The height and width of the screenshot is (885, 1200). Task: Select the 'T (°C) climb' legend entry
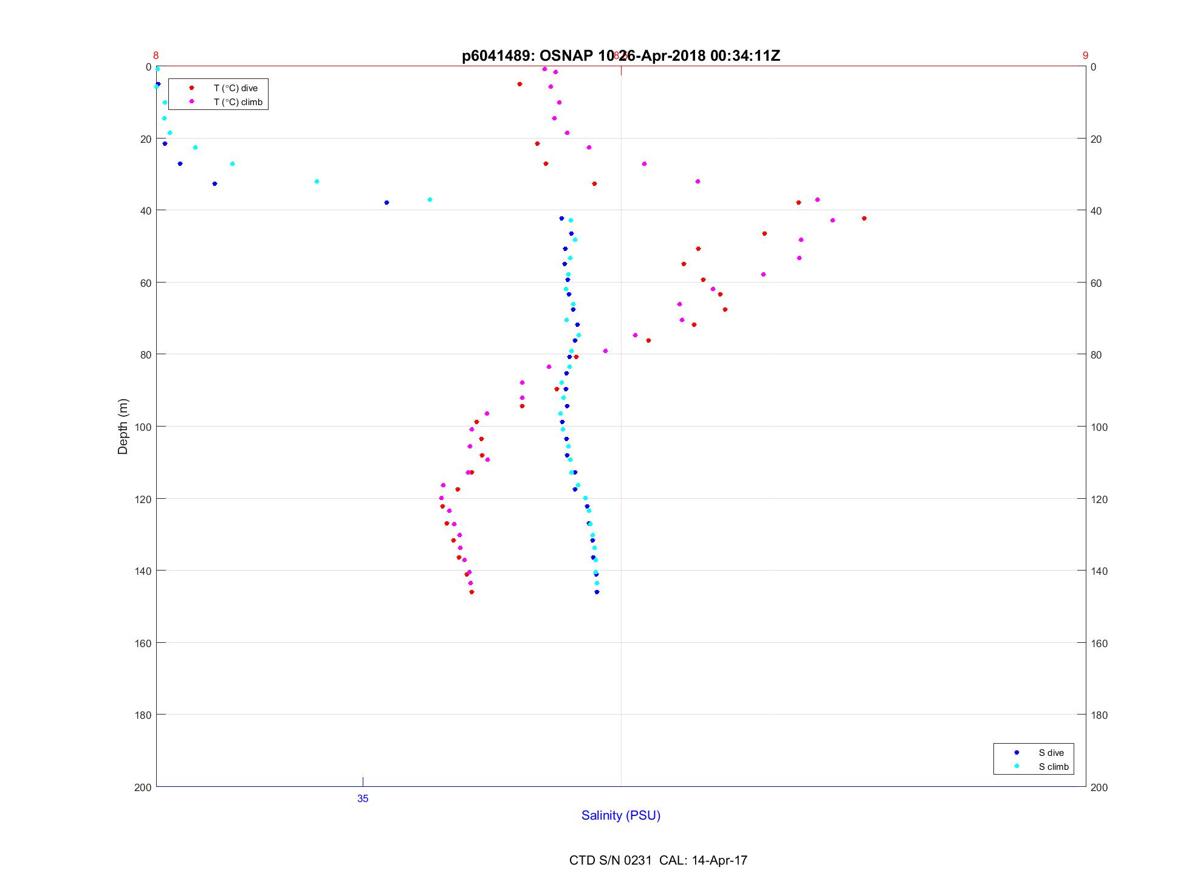pos(238,102)
